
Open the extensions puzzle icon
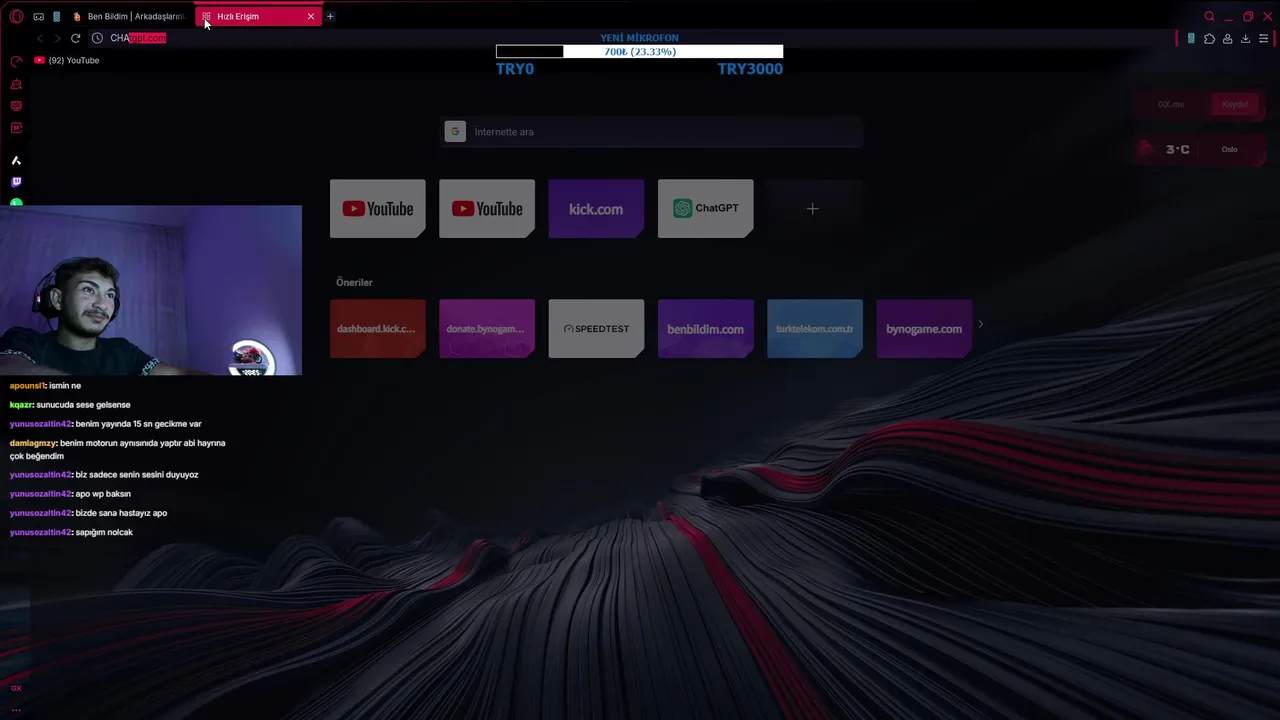[x=1209, y=39]
